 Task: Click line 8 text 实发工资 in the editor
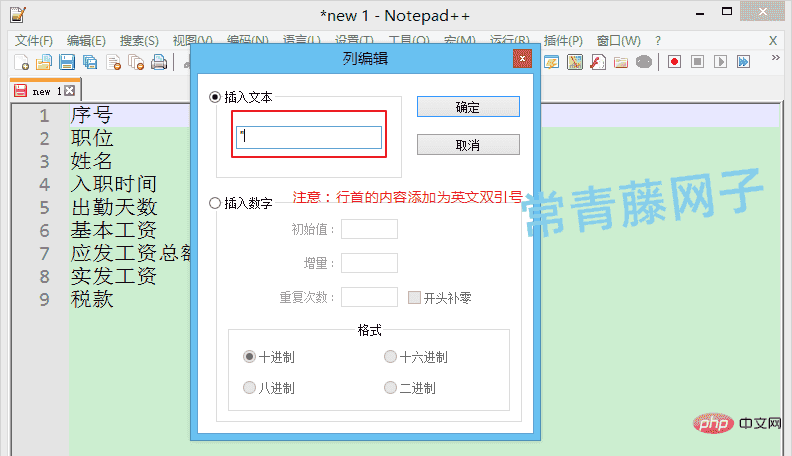[x=114, y=276]
